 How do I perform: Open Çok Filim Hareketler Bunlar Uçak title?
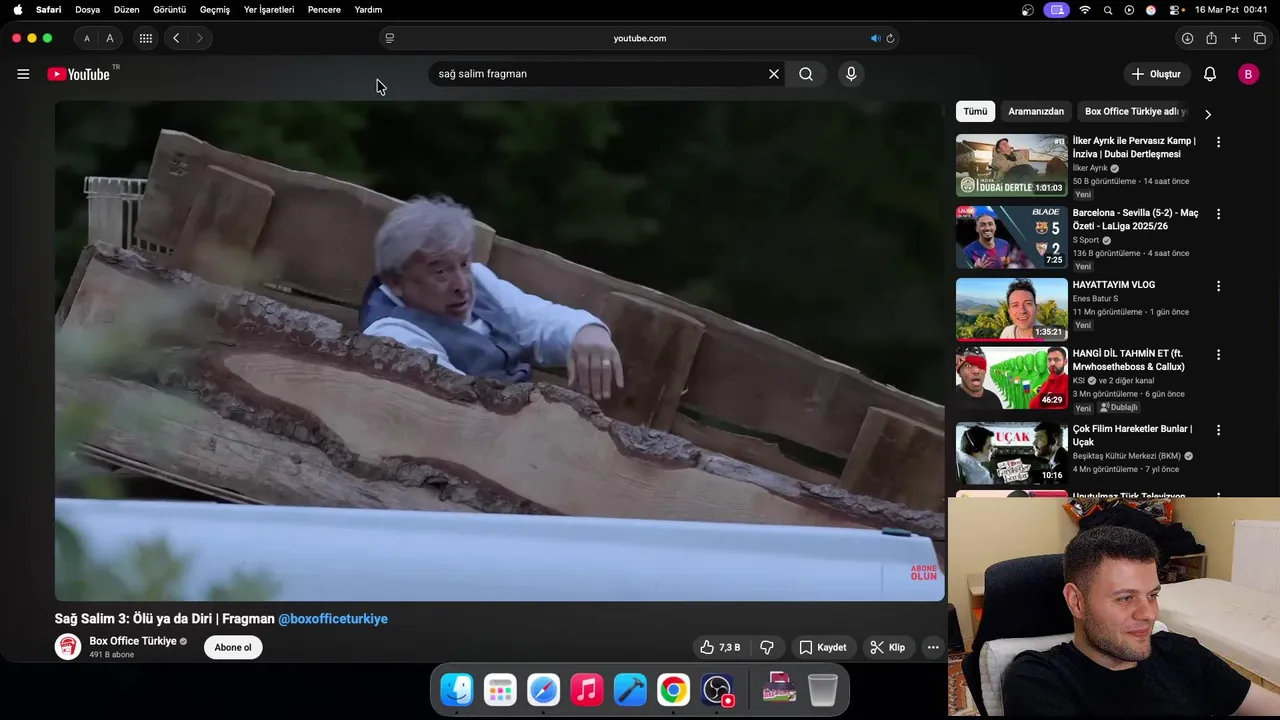point(1132,435)
